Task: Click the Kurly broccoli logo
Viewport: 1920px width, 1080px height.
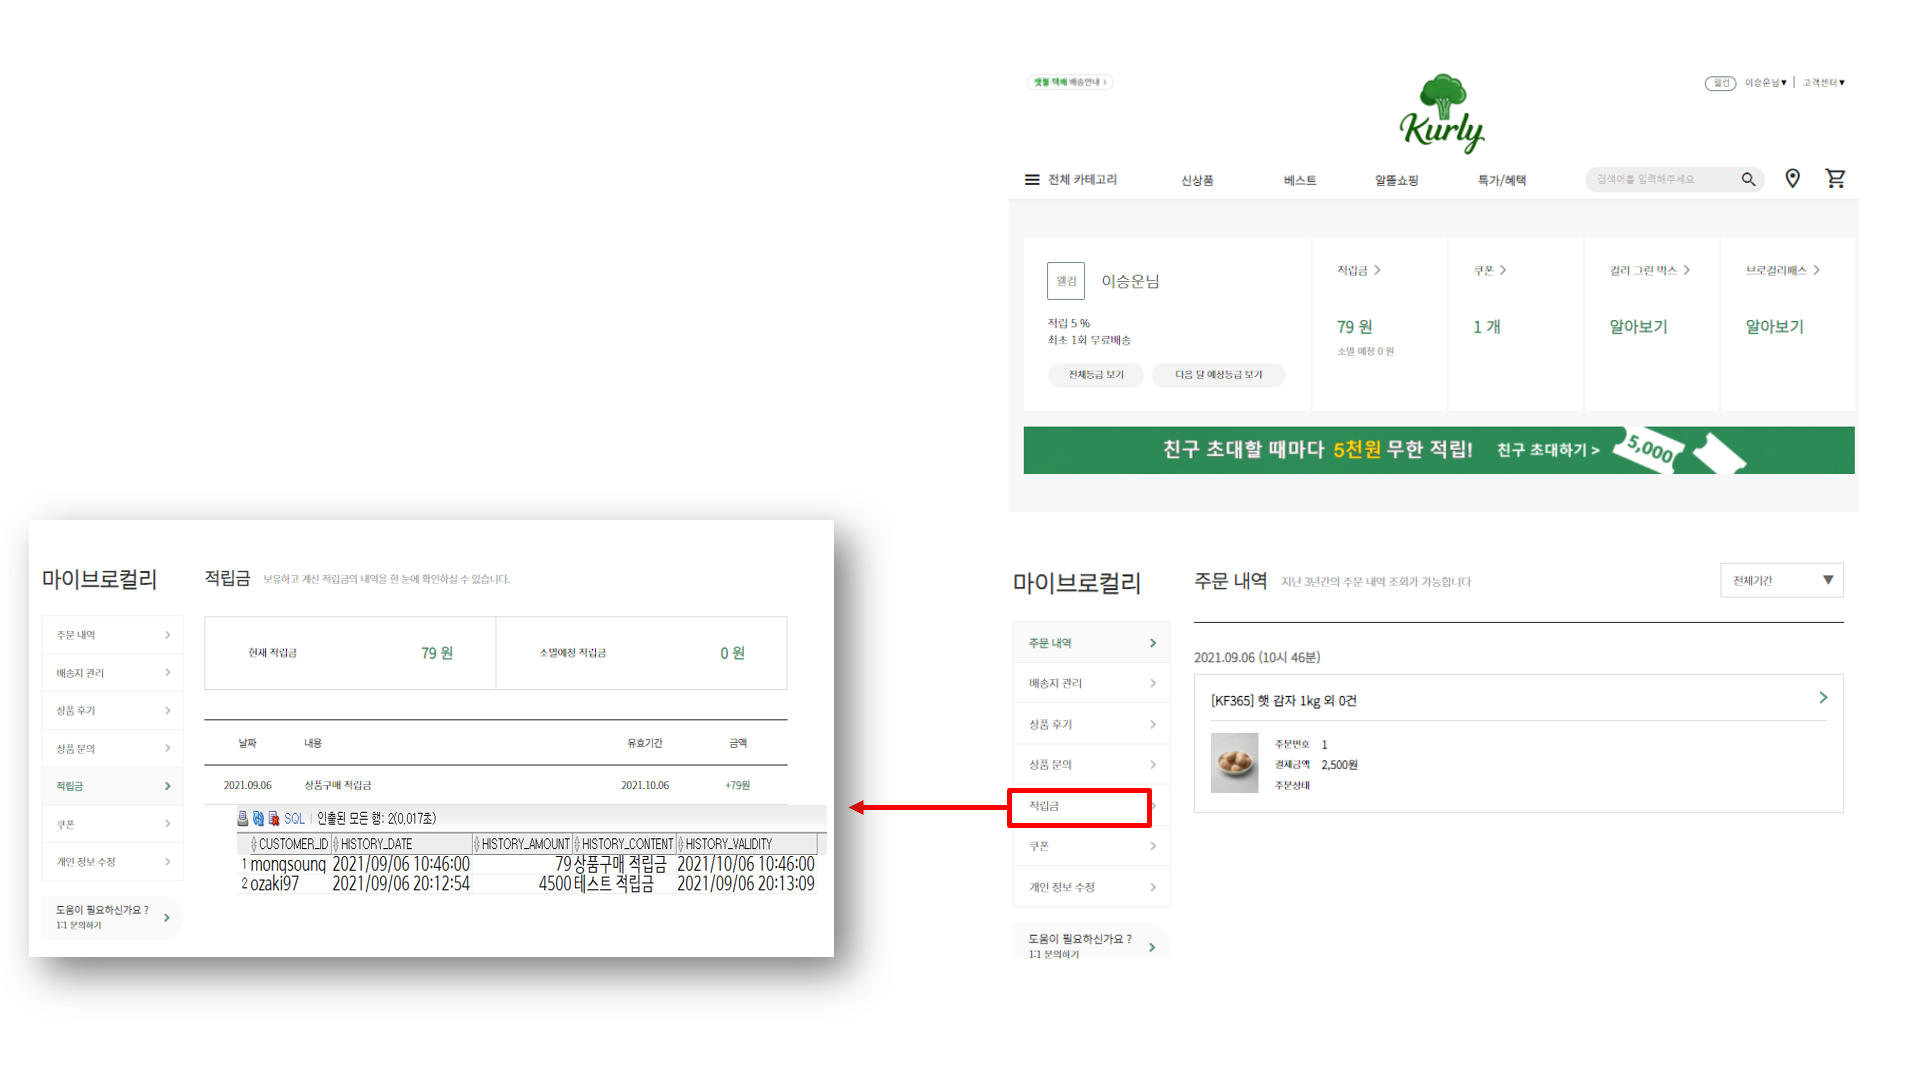Action: coord(1441,113)
